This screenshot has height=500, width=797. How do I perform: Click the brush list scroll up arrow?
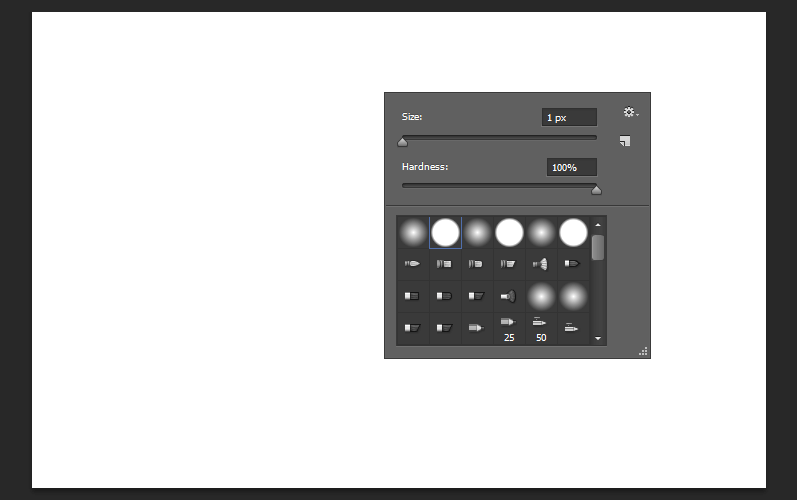(598, 225)
